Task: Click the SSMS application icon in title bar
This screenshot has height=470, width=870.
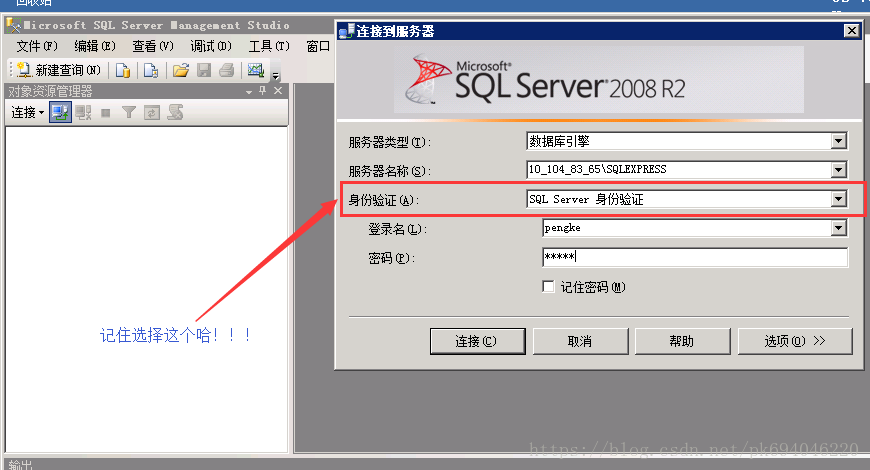Action: [13, 26]
